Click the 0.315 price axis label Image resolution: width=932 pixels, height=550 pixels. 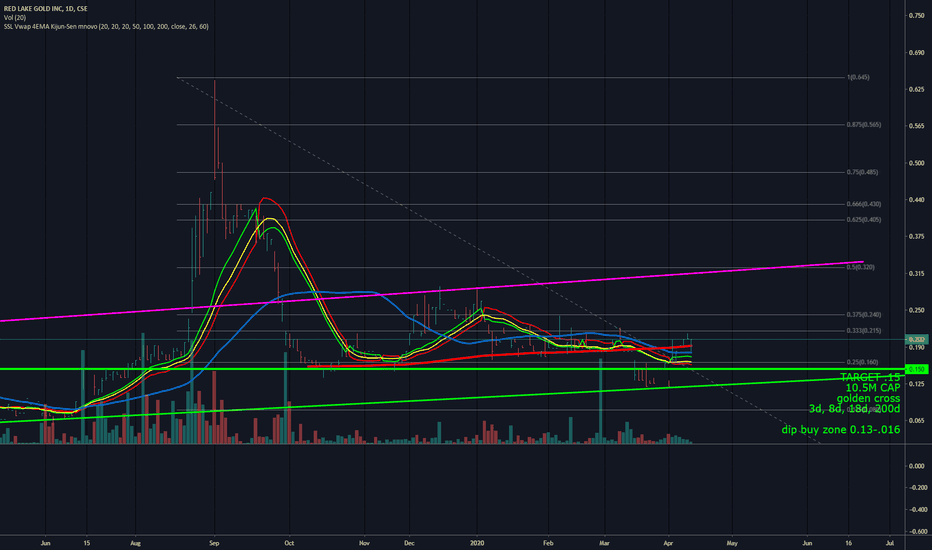[916, 274]
